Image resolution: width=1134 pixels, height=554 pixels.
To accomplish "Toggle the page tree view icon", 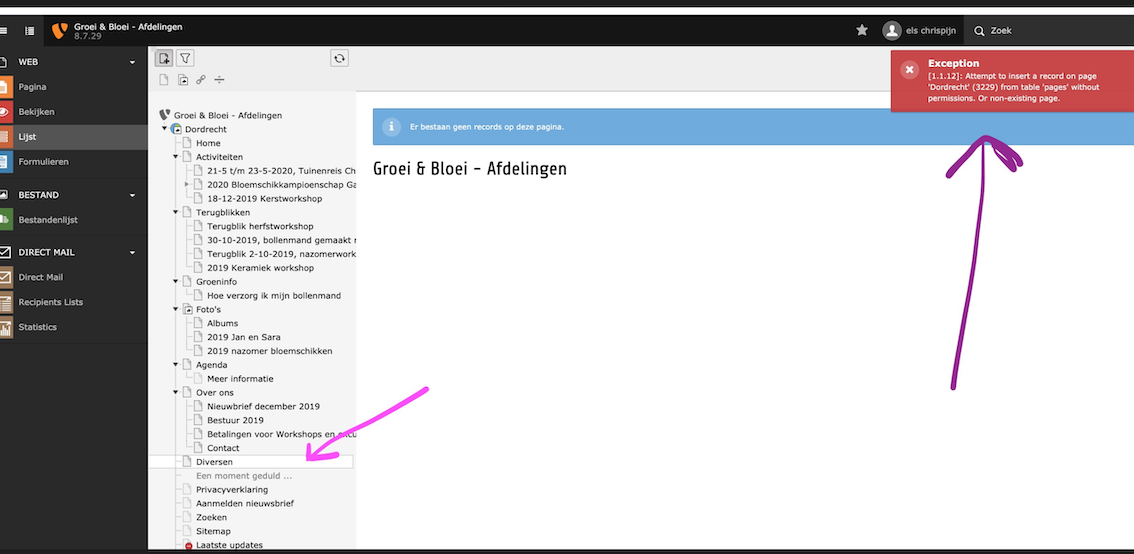I will (30, 31).
